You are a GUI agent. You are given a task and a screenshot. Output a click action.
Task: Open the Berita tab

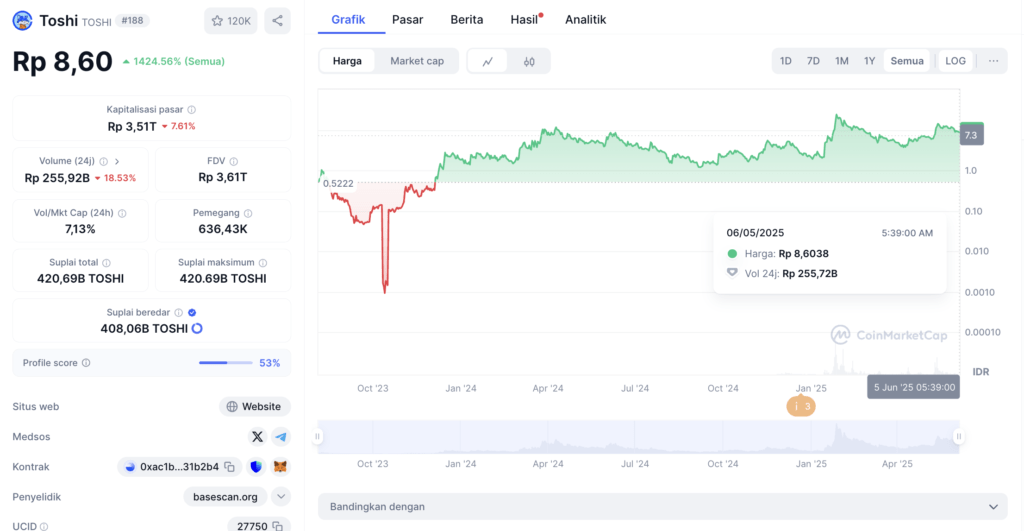click(467, 20)
